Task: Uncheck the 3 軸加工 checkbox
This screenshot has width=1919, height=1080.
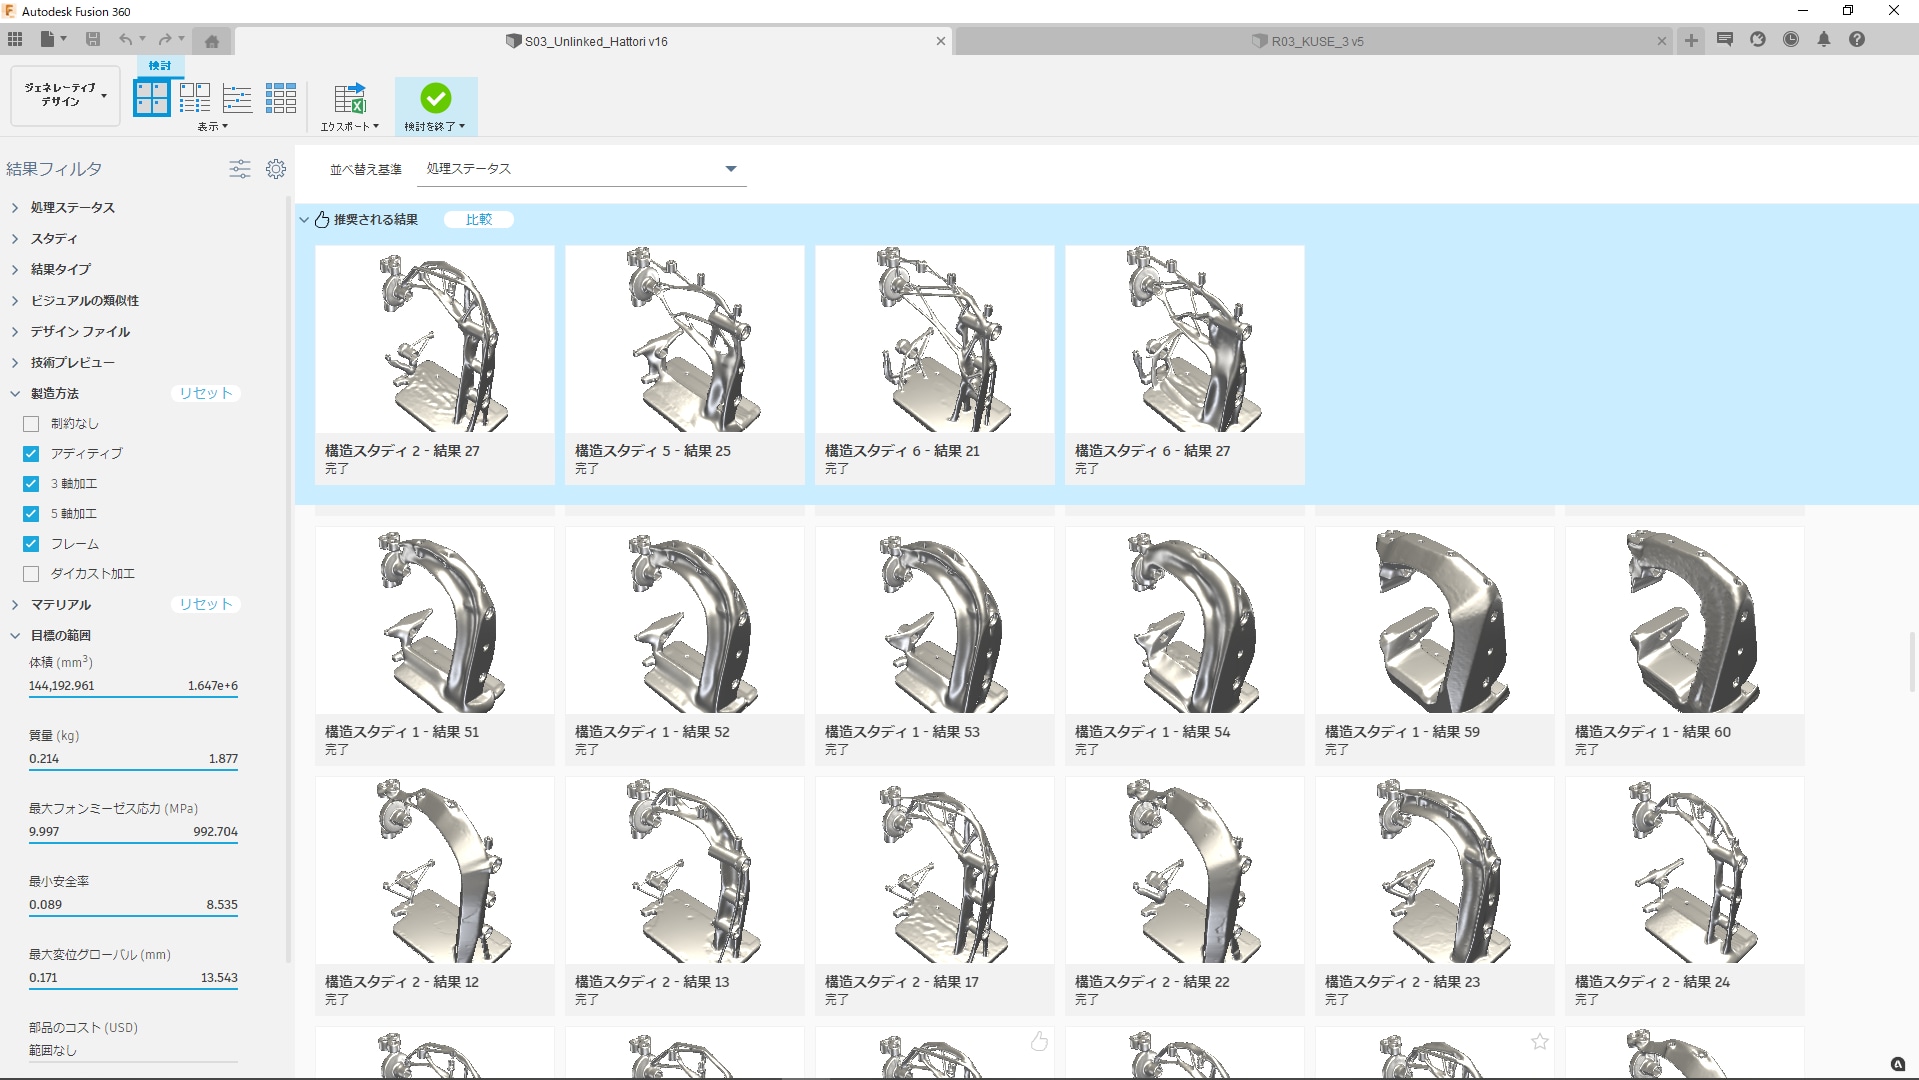Action: click(31, 484)
